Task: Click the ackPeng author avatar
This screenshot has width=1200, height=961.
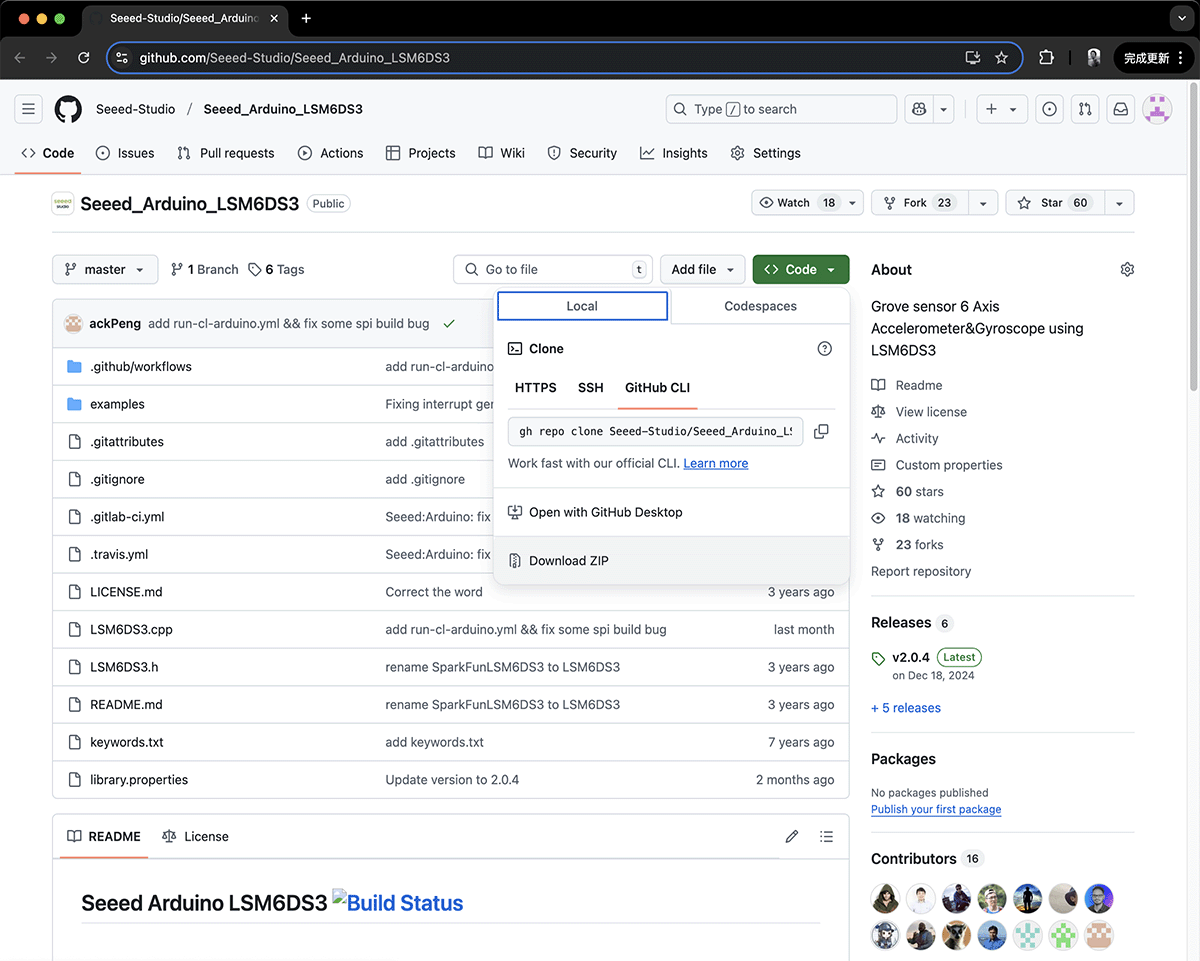Action: pyautogui.click(x=73, y=323)
